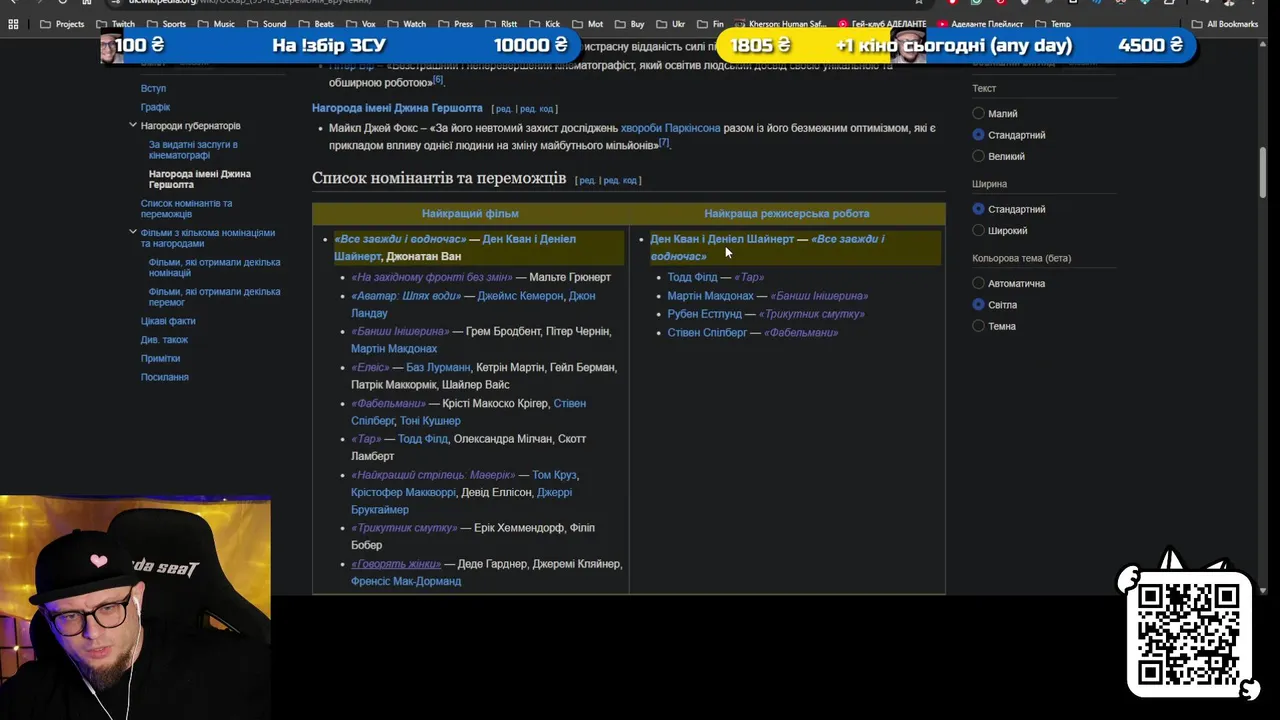The height and width of the screenshot is (720, 1280).
Task: Click the QR code overlay
Action: (x=1189, y=633)
